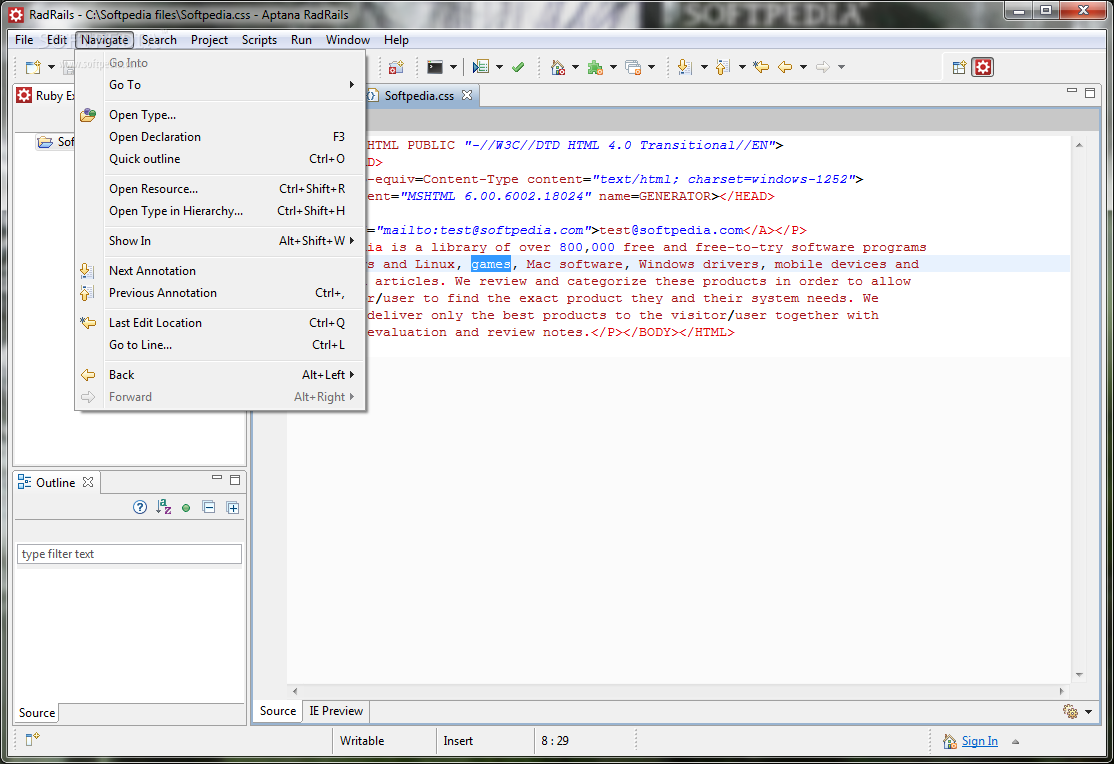
Task: Maximize the editor area pane
Action: [1090, 92]
